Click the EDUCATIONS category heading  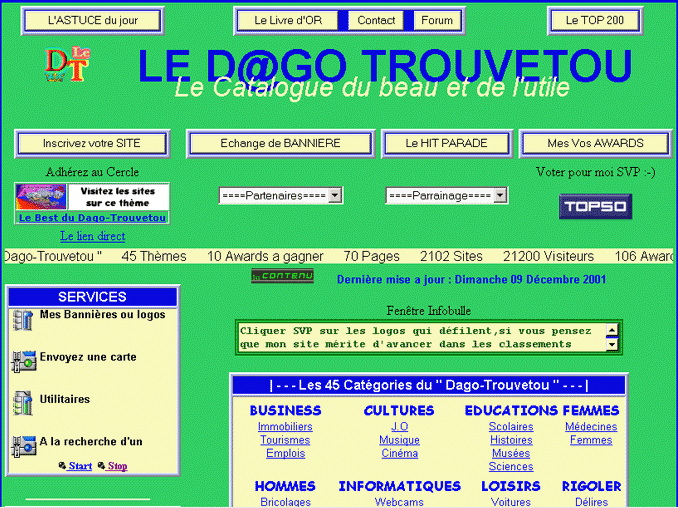pyautogui.click(x=511, y=410)
